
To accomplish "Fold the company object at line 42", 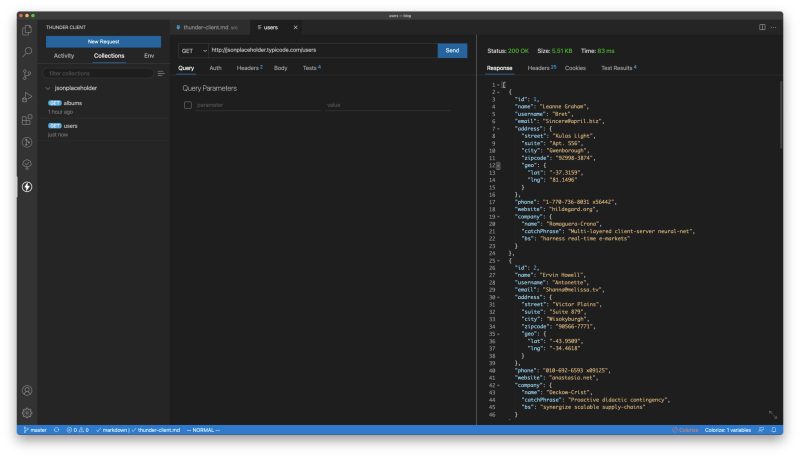I will tap(498, 386).
